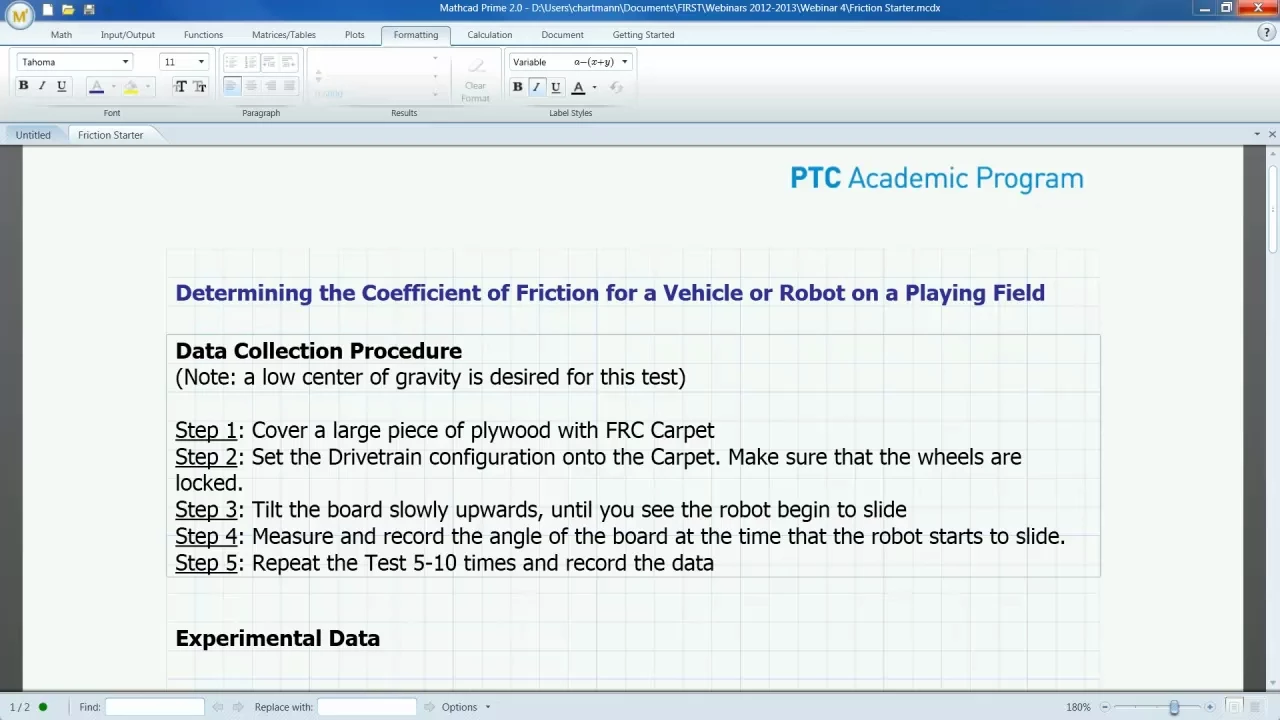Click the vertical scrollbar thumb
The height and width of the screenshot is (720, 1280).
click(1273, 208)
